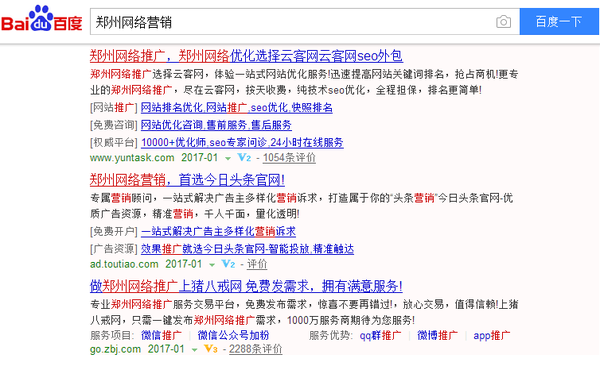Open 效果推广就选今日头条官网-智能投放 link
This screenshot has height=370, width=600.
[247, 249]
